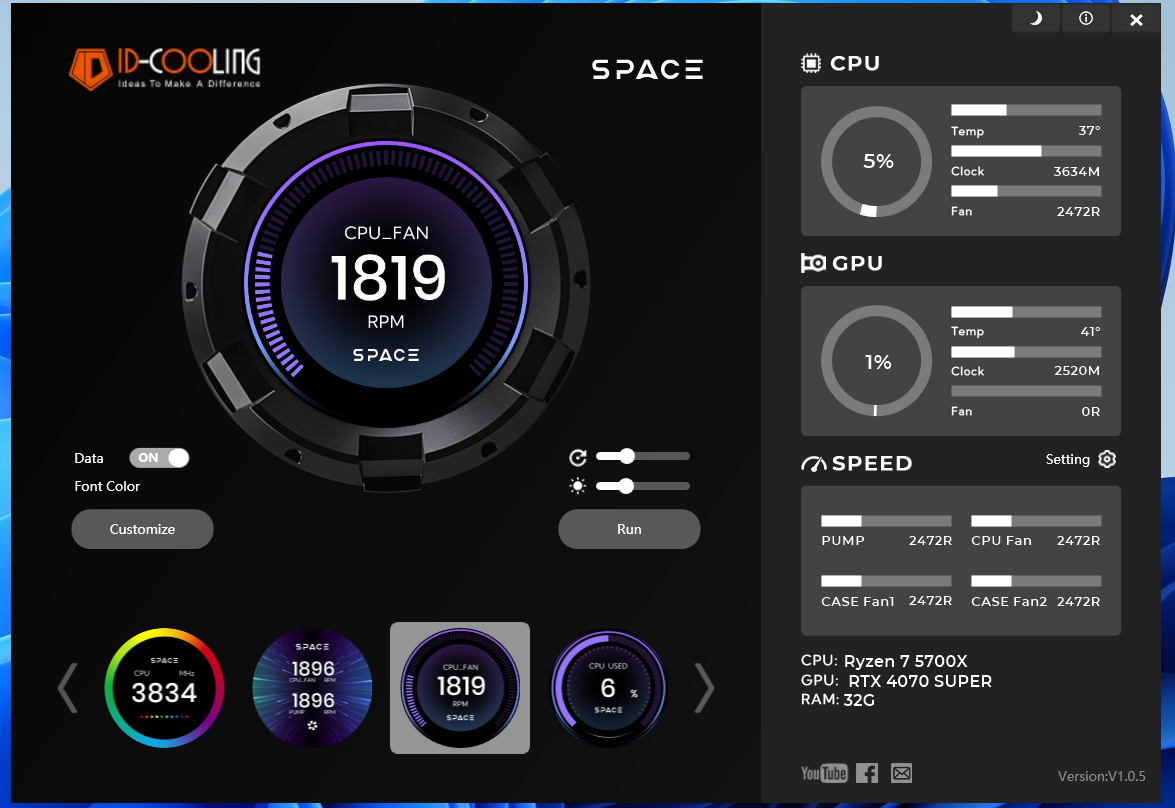This screenshot has height=808, width=1175.
Task: Turn off the Data toggle switch
Action: (159, 458)
